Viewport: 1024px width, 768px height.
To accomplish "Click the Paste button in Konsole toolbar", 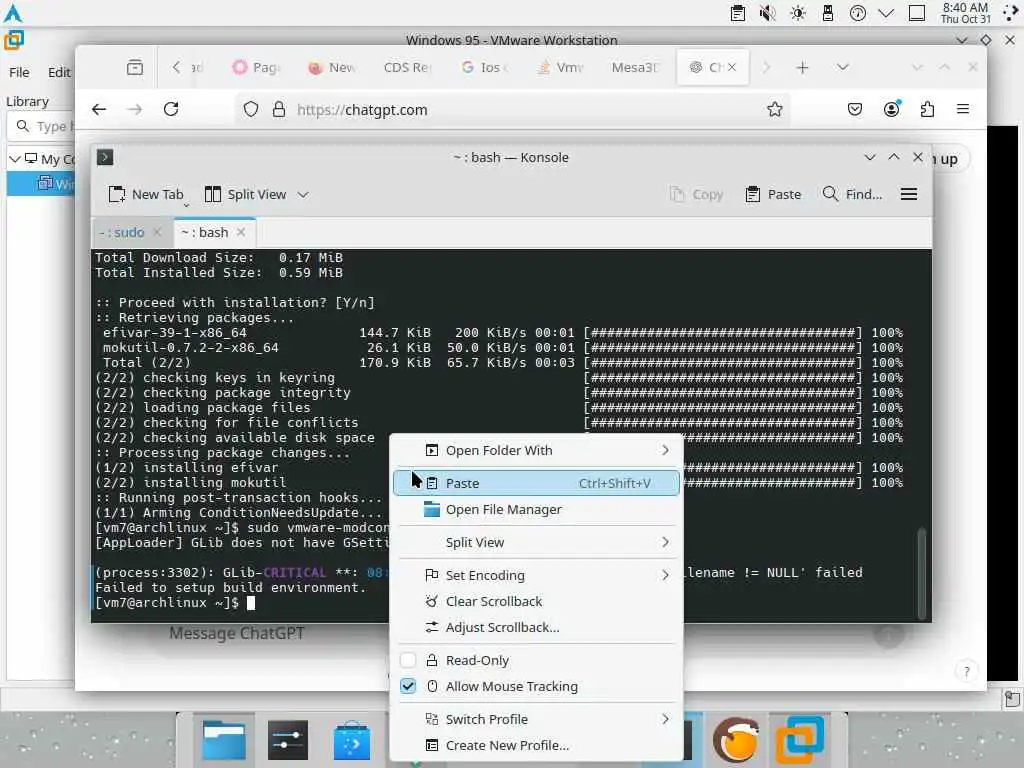I will pos(773,195).
